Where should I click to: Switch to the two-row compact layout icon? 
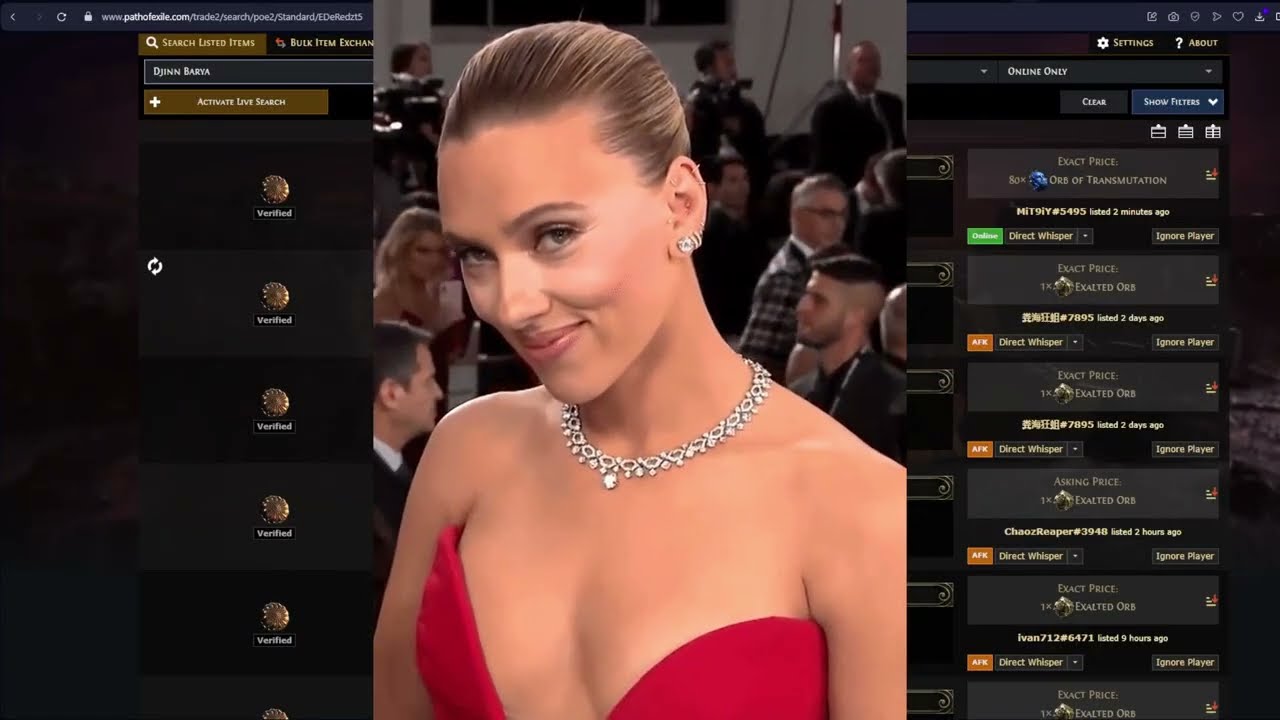pos(1158,131)
